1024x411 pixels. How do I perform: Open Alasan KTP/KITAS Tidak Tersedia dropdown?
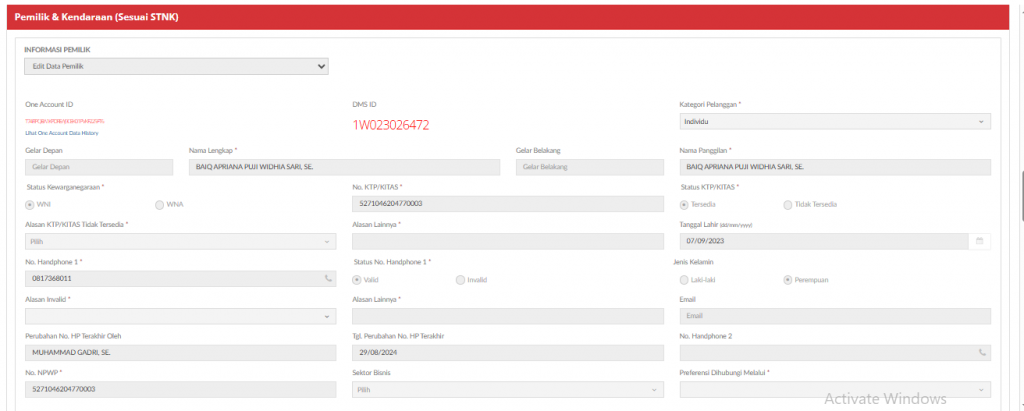point(180,241)
